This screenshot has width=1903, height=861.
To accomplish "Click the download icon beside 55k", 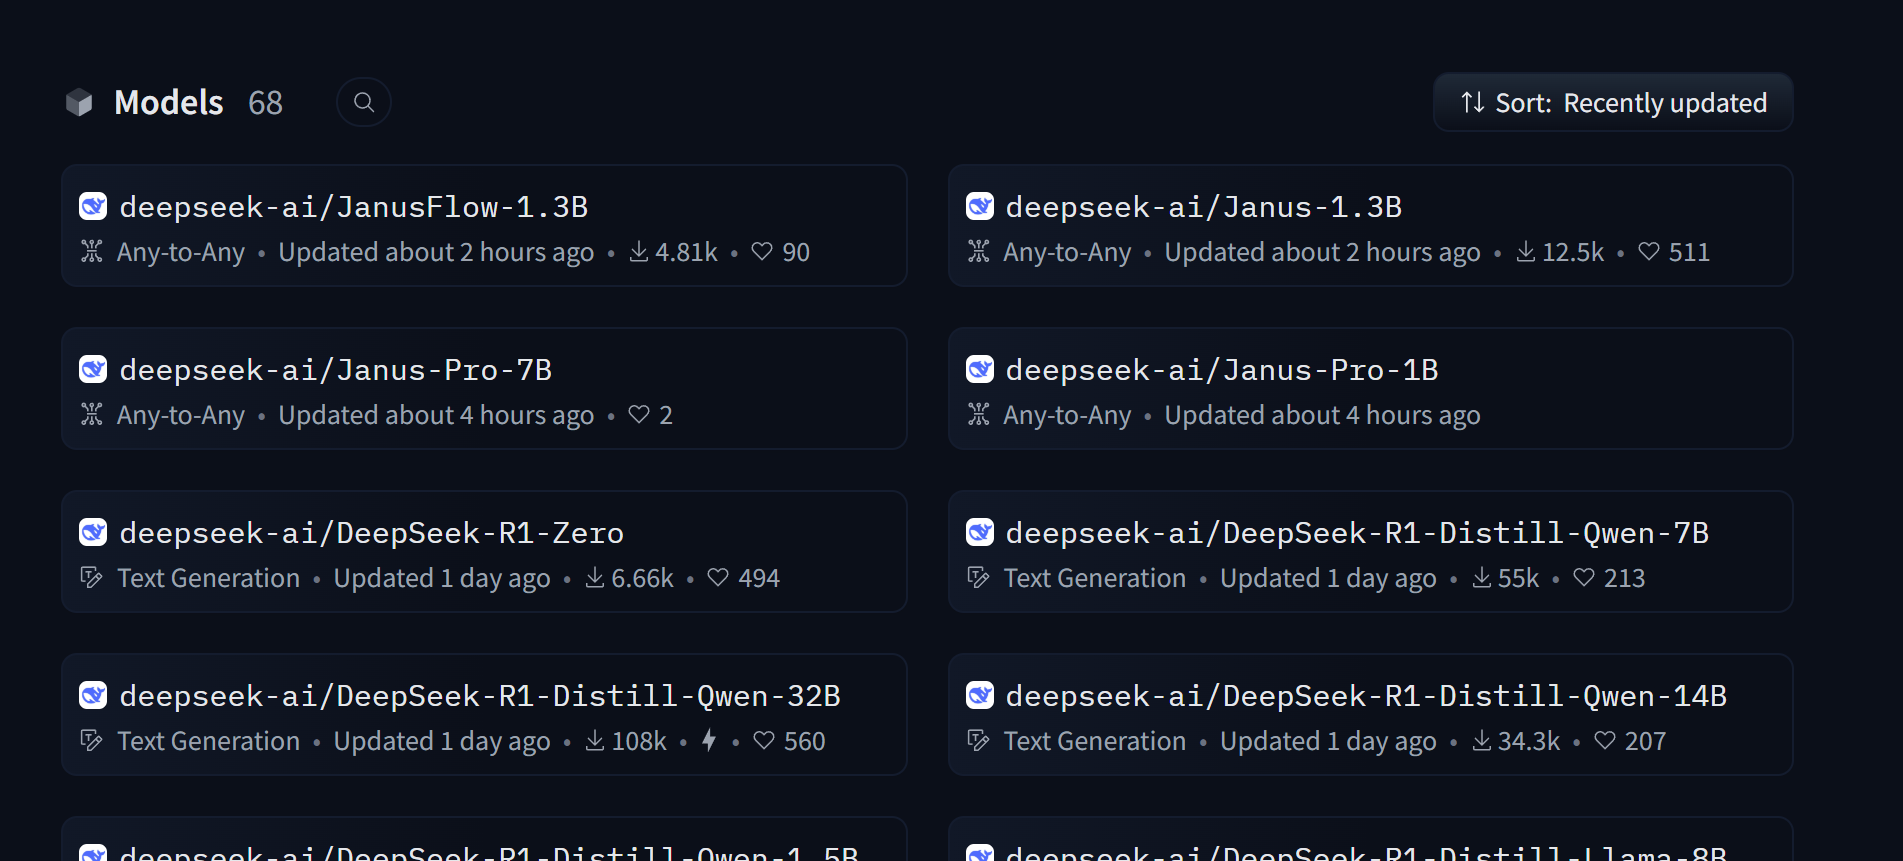I will (x=1482, y=577).
